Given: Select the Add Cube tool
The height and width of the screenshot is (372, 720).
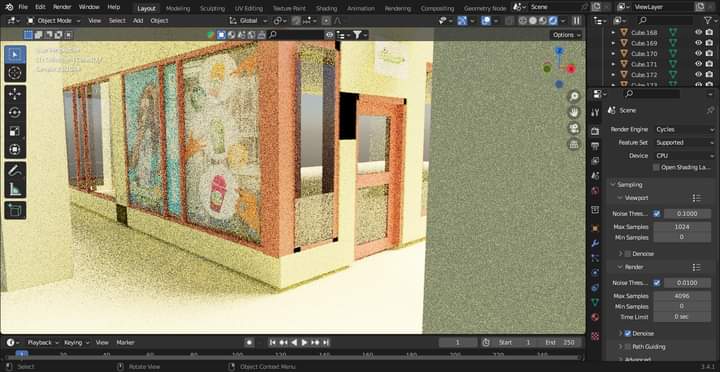Looking at the screenshot, I should coord(15,210).
